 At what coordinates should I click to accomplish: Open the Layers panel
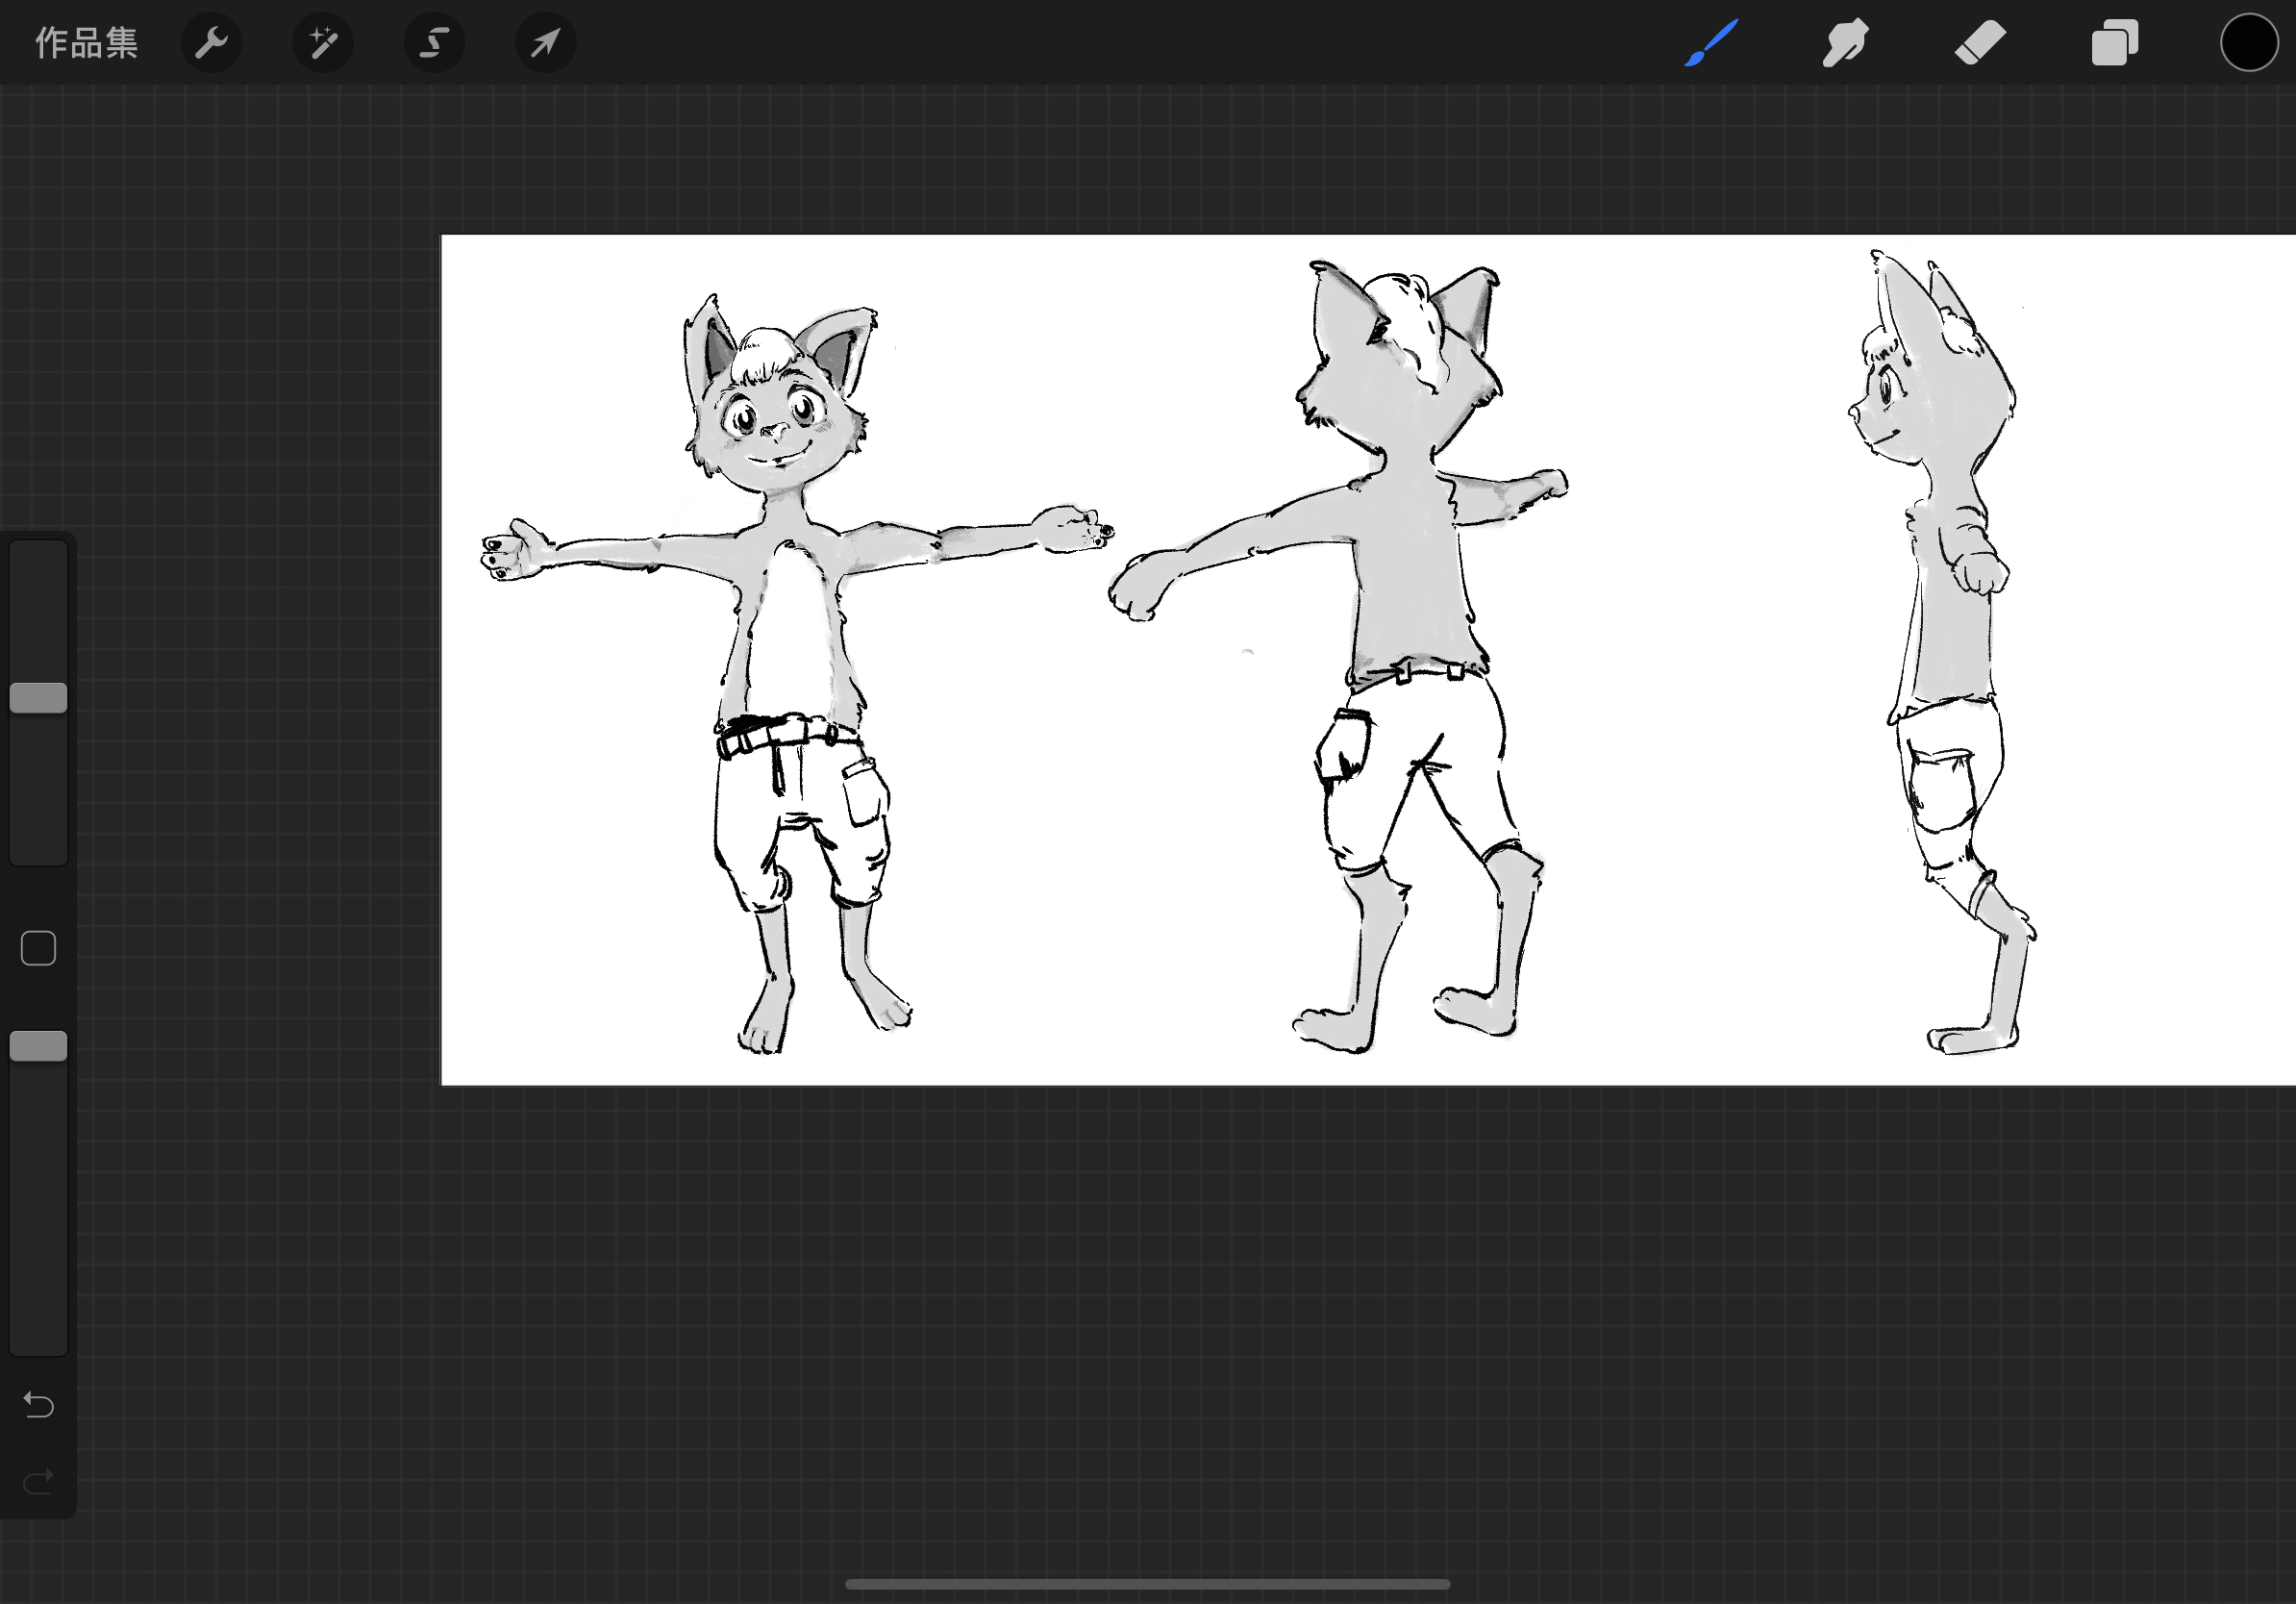2114,43
